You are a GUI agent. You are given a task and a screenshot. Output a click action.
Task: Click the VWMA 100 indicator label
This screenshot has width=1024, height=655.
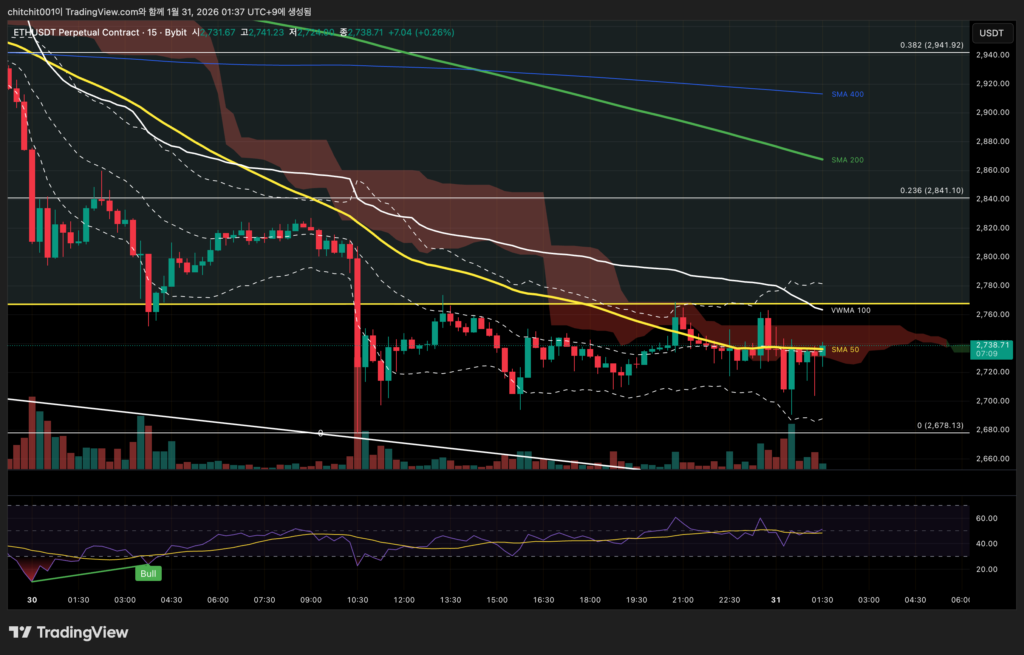(x=850, y=310)
